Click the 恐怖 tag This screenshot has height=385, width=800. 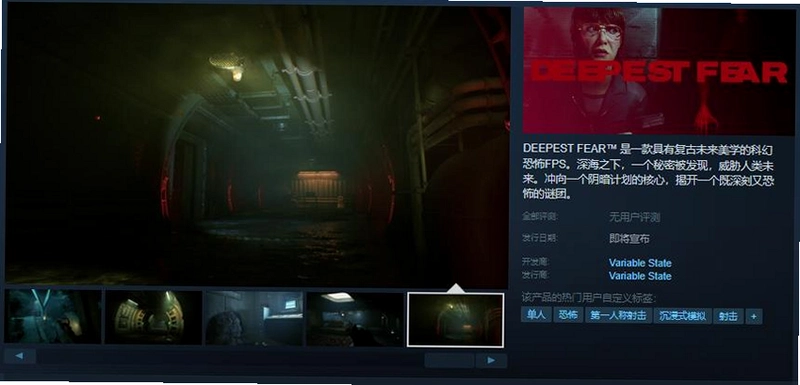[568, 316]
